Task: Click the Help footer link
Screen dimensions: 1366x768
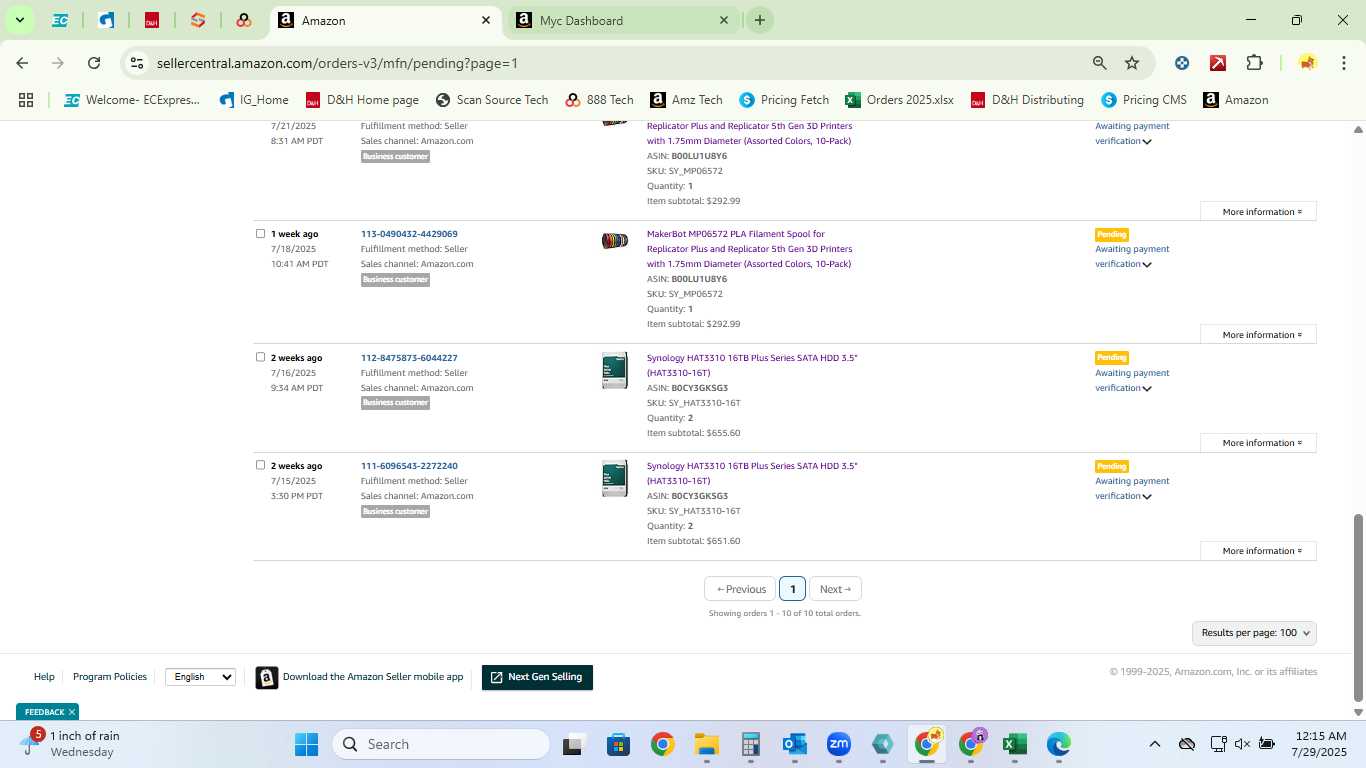Action: (x=44, y=677)
